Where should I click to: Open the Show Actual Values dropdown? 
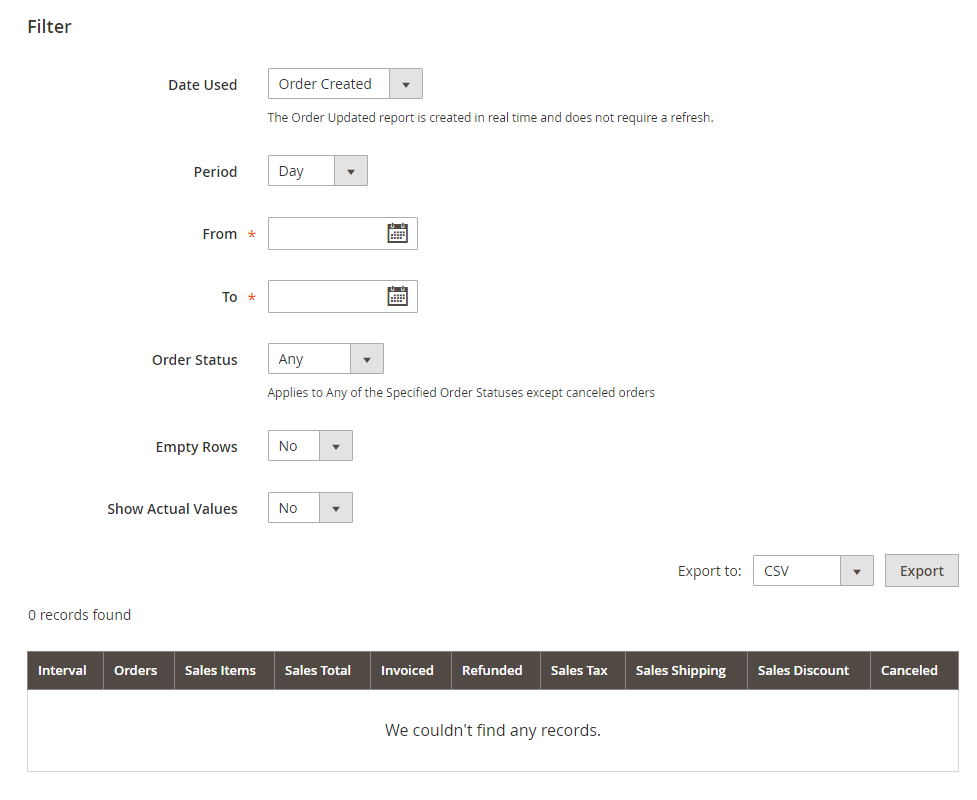click(x=310, y=508)
